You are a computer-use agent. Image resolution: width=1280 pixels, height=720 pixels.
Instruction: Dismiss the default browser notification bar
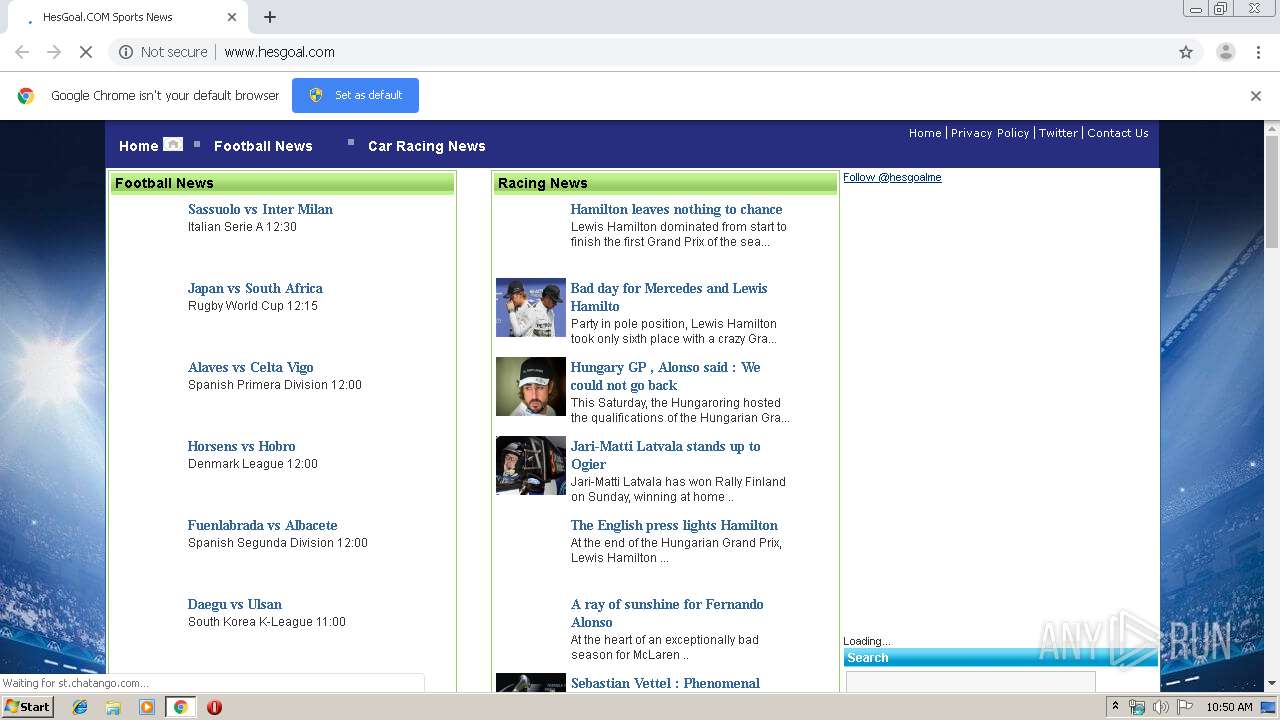(1256, 96)
